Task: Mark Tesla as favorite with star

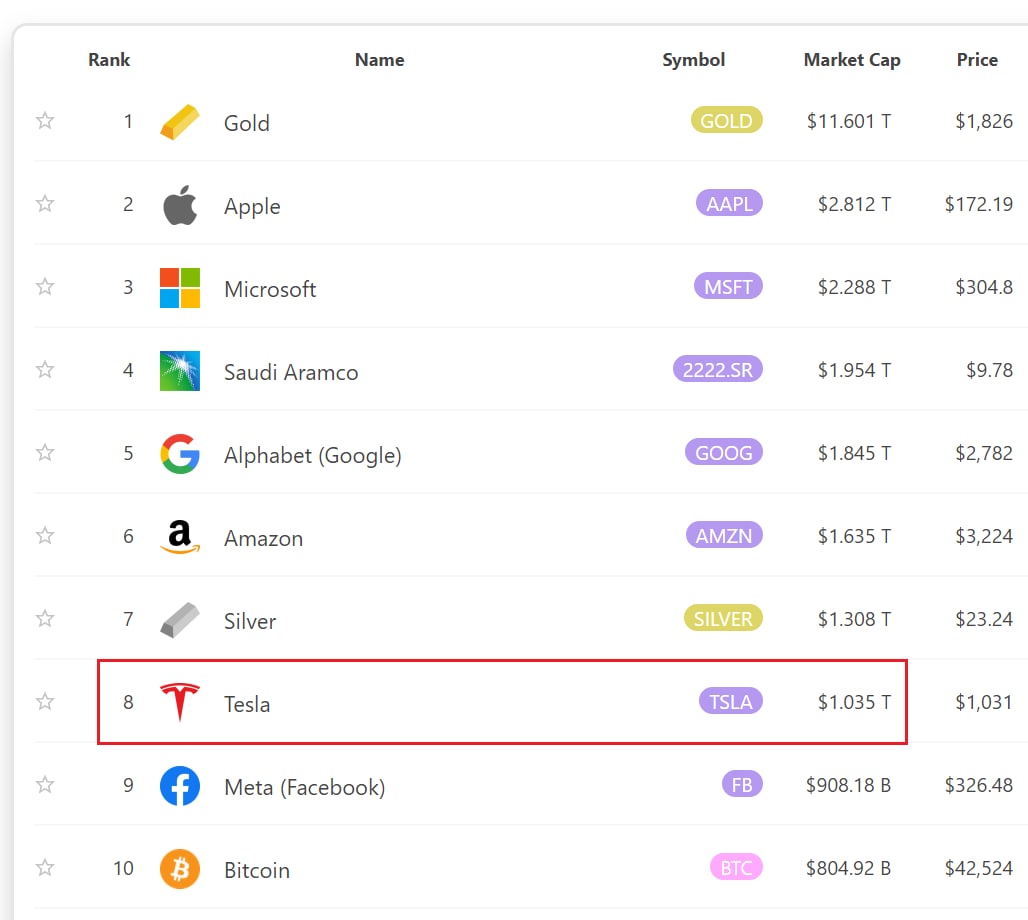Action: coord(45,702)
